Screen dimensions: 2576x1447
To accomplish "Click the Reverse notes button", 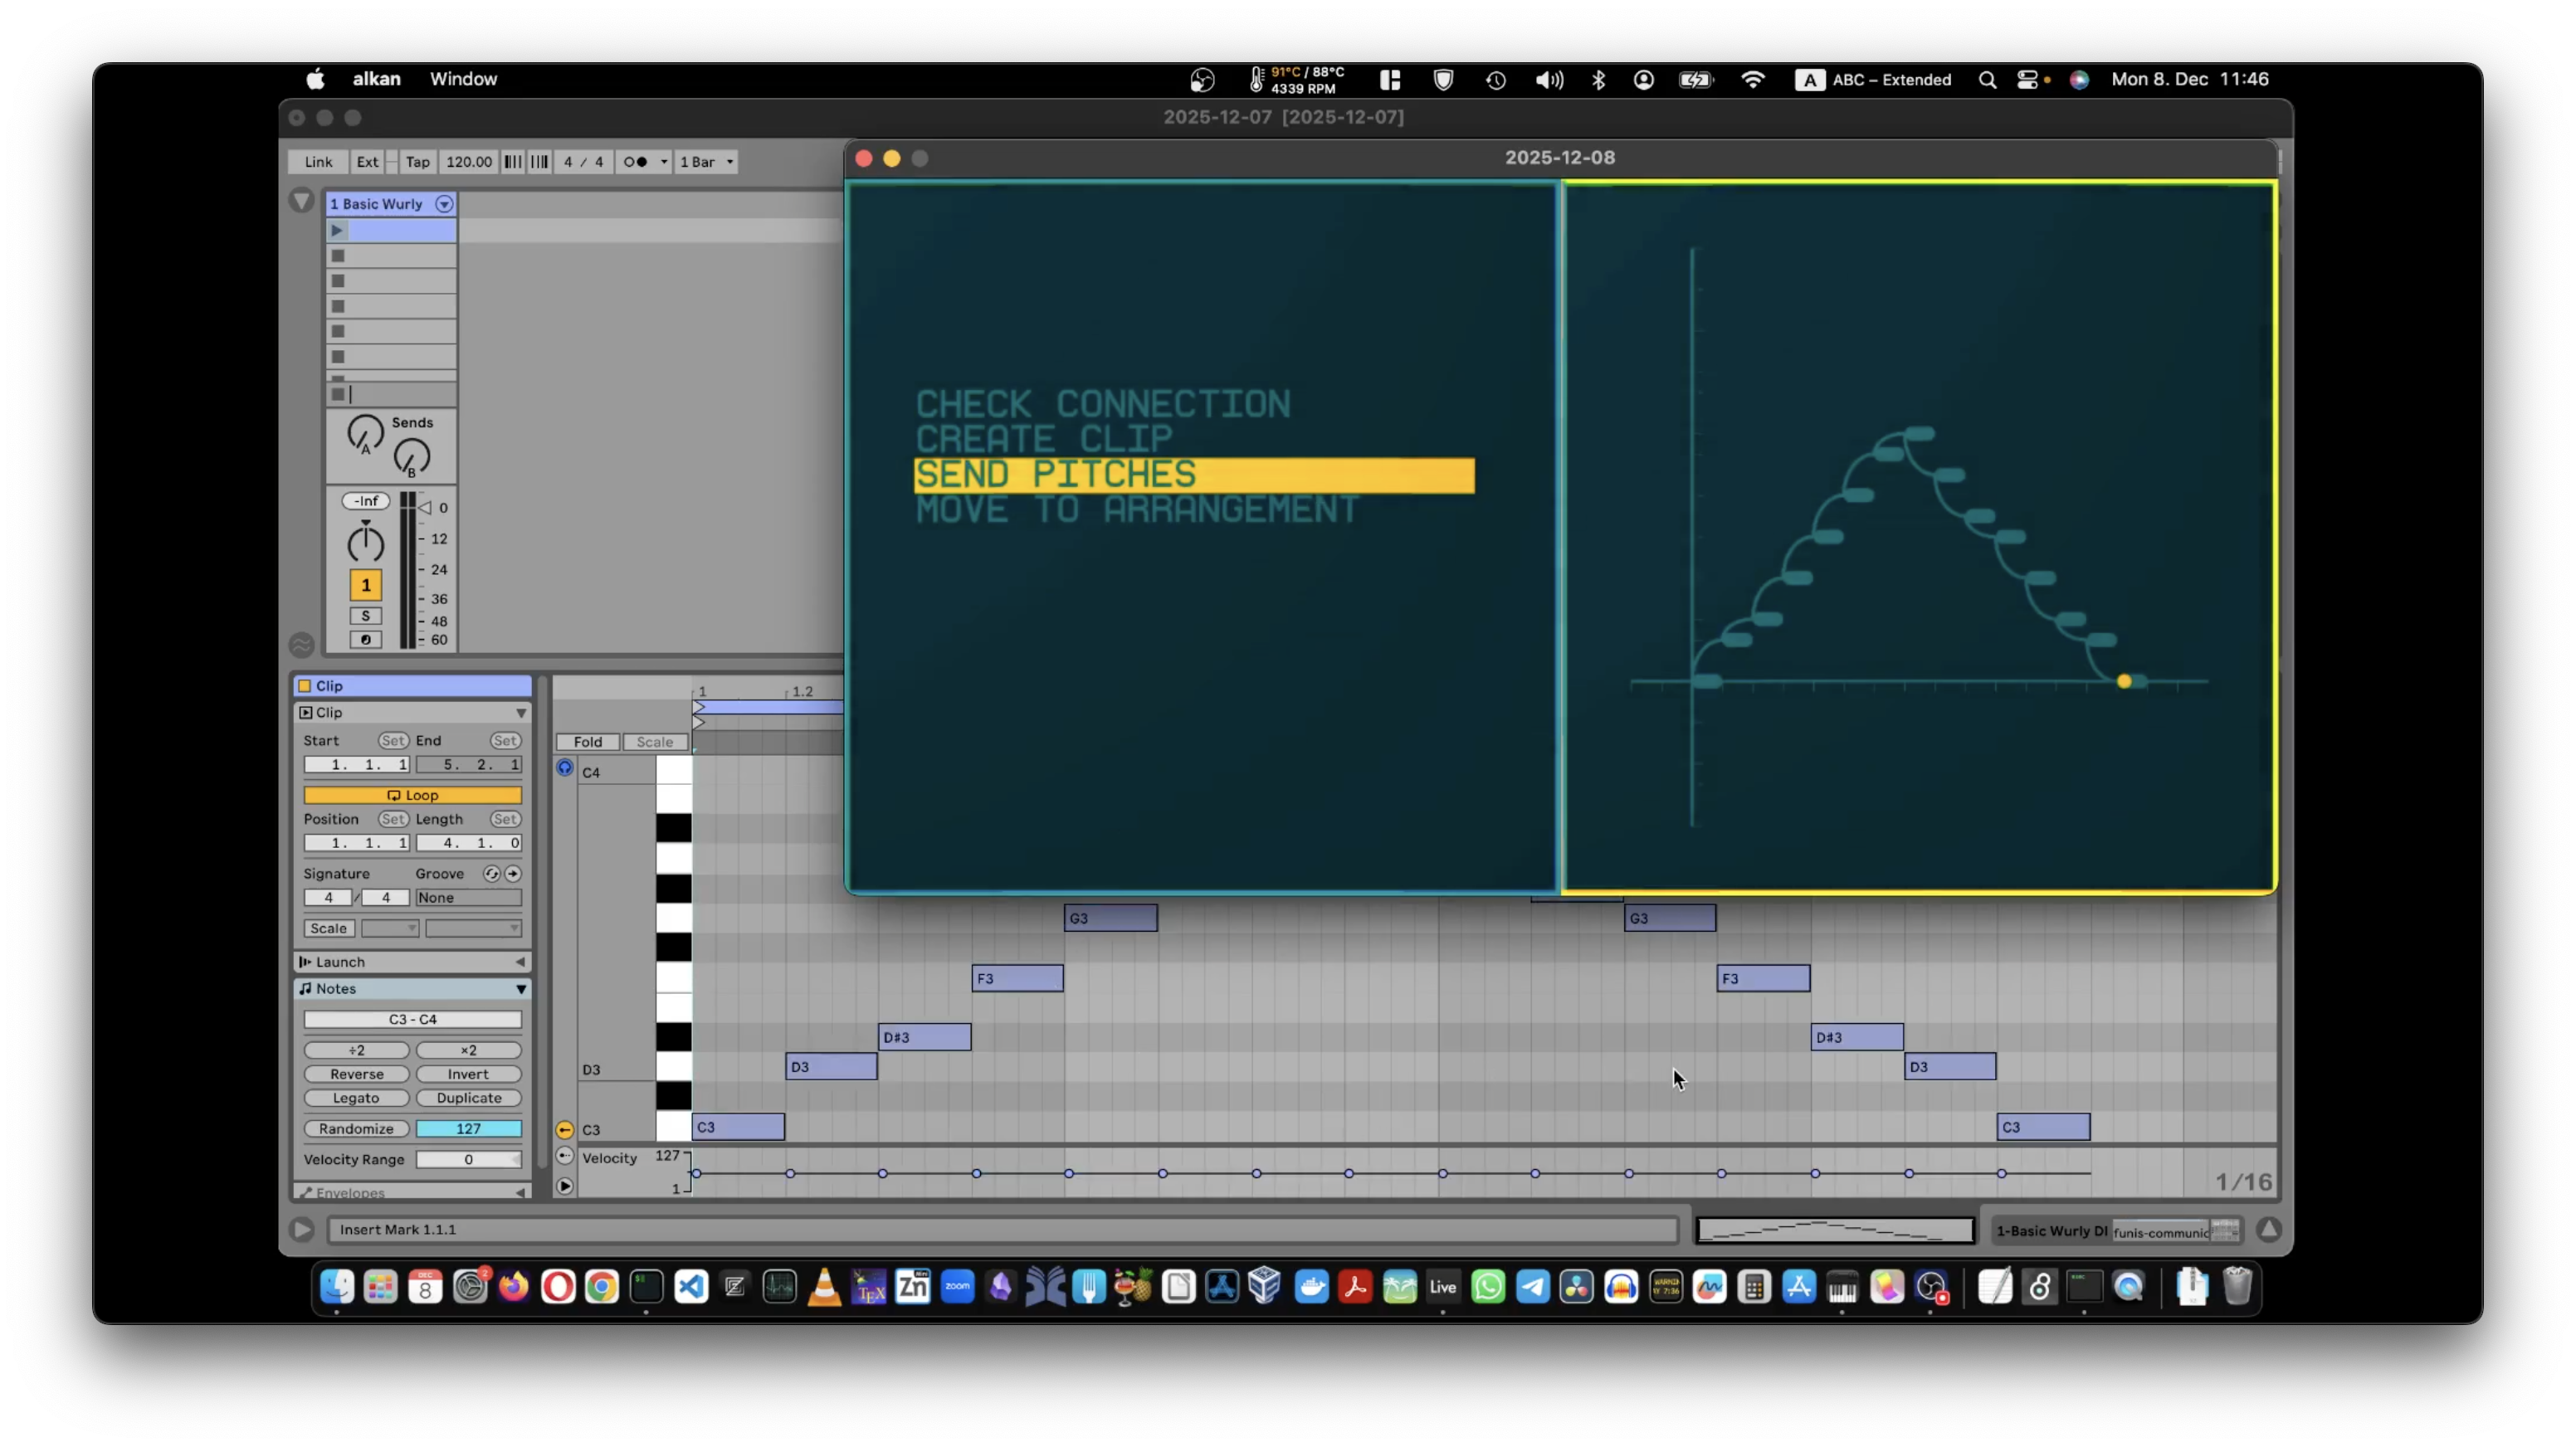I will coord(356,1075).
